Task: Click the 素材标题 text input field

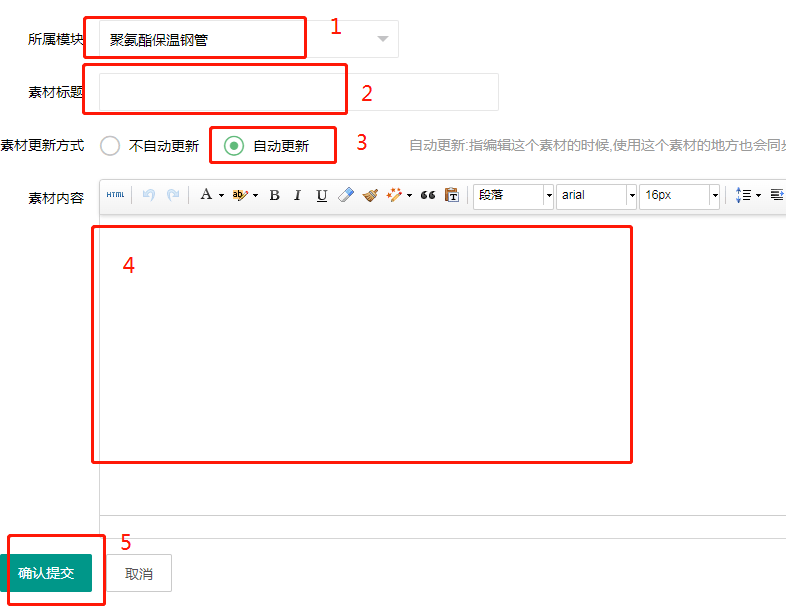Action: point(298,92)
